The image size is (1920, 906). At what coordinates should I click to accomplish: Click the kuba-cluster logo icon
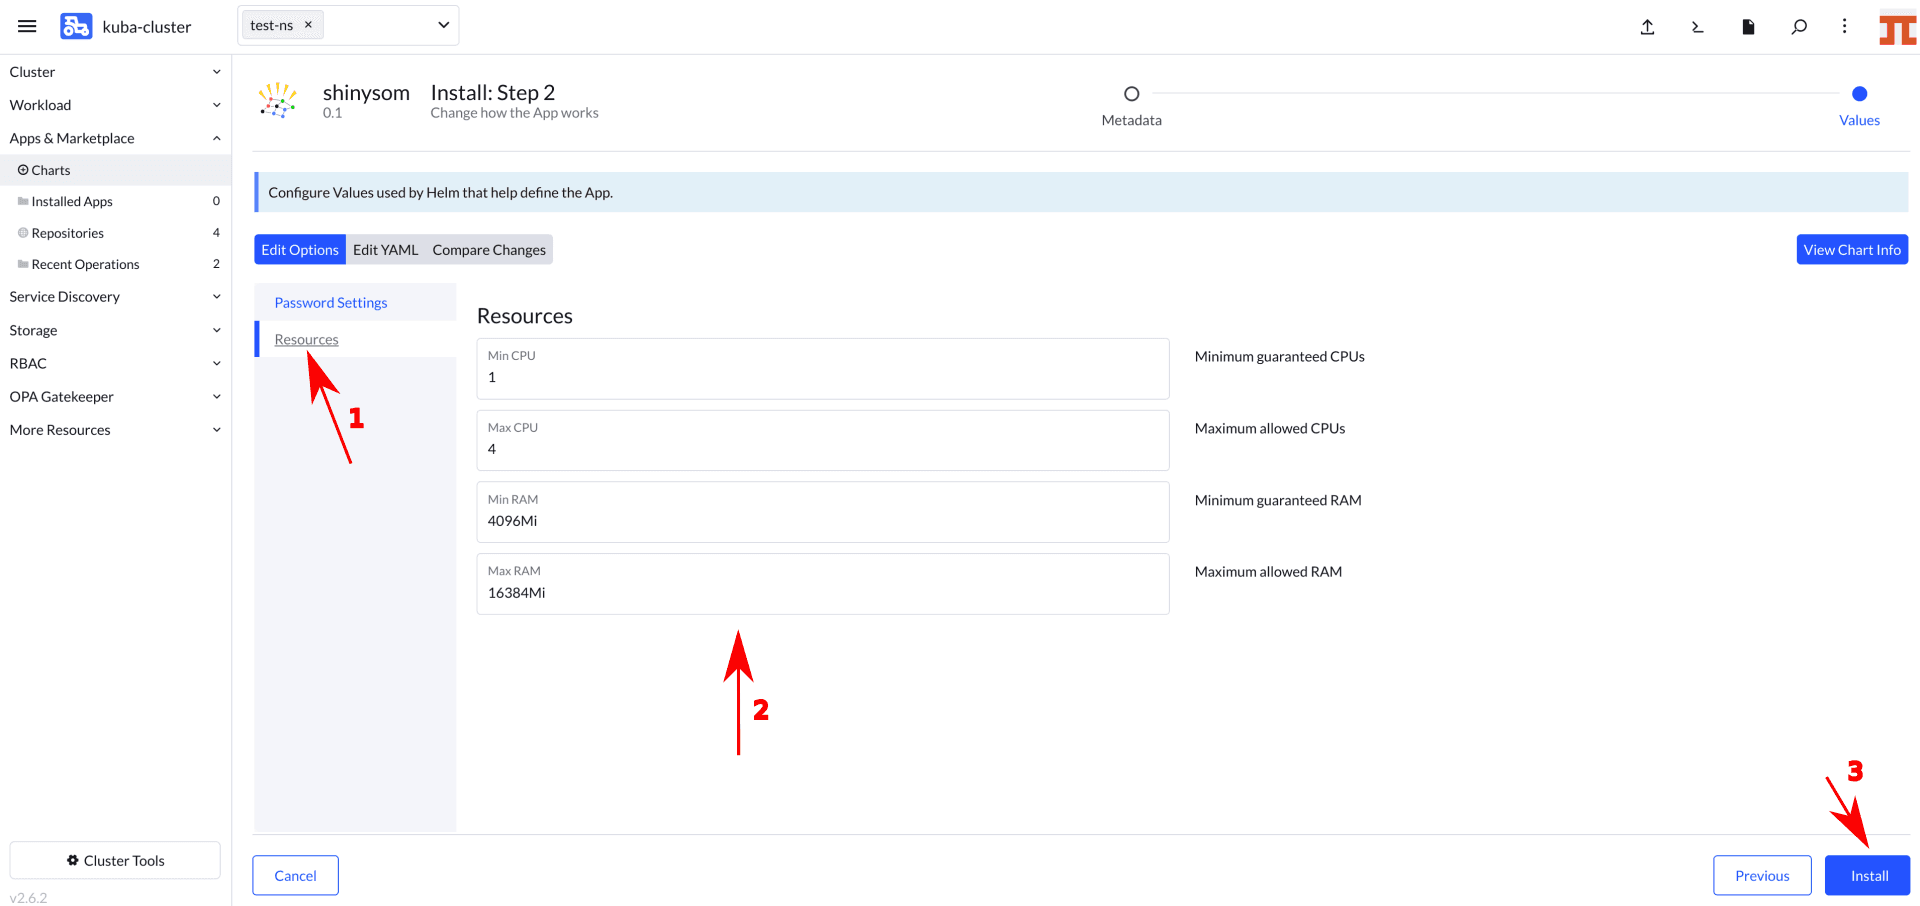pyautogui.click(x=74, y=25)
